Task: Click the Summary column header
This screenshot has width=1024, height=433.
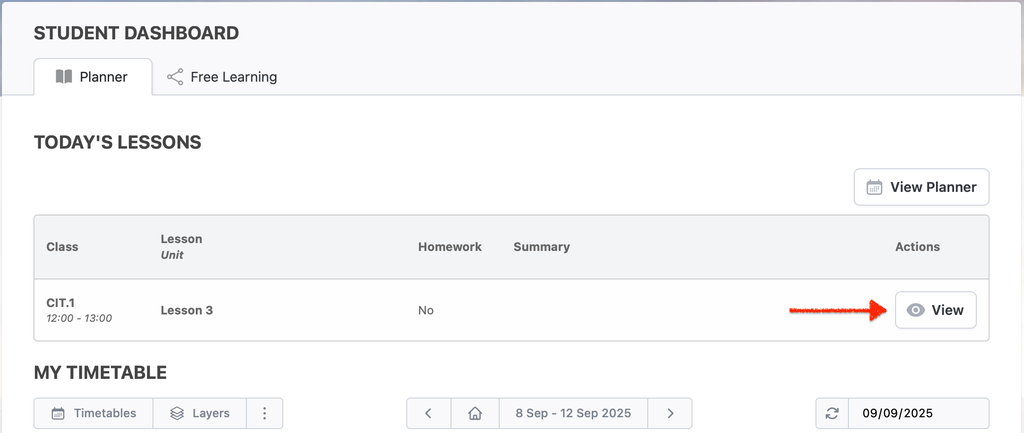Action: (x=541, y=247)
